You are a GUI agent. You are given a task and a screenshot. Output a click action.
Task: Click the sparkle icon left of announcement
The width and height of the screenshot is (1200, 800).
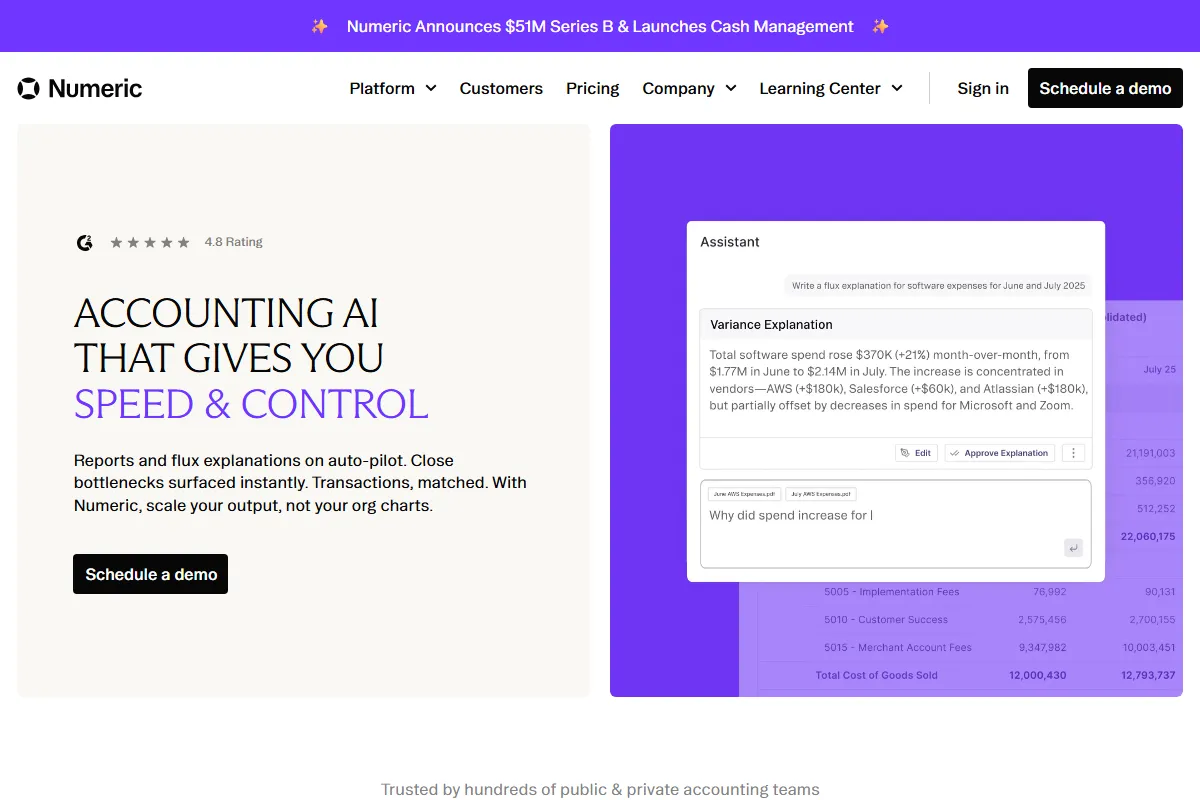coord(320,26)
